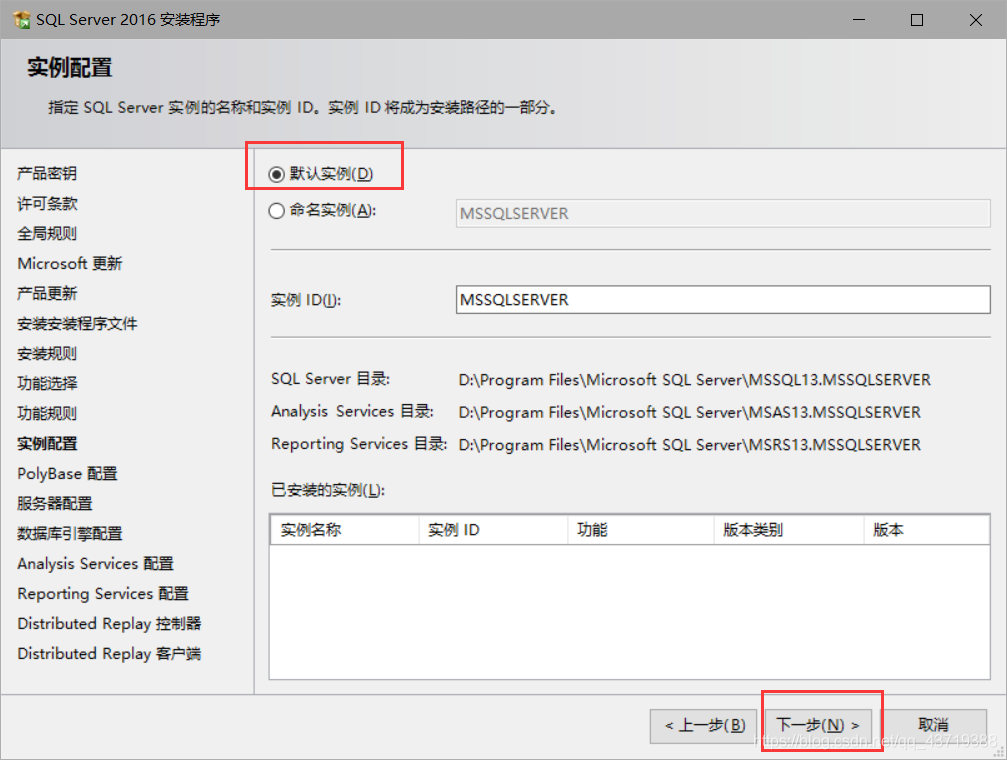Click the SQL Server setup title bar icon
The height and width of the screenshot is (760, 1007).
[x=21, y=20]
